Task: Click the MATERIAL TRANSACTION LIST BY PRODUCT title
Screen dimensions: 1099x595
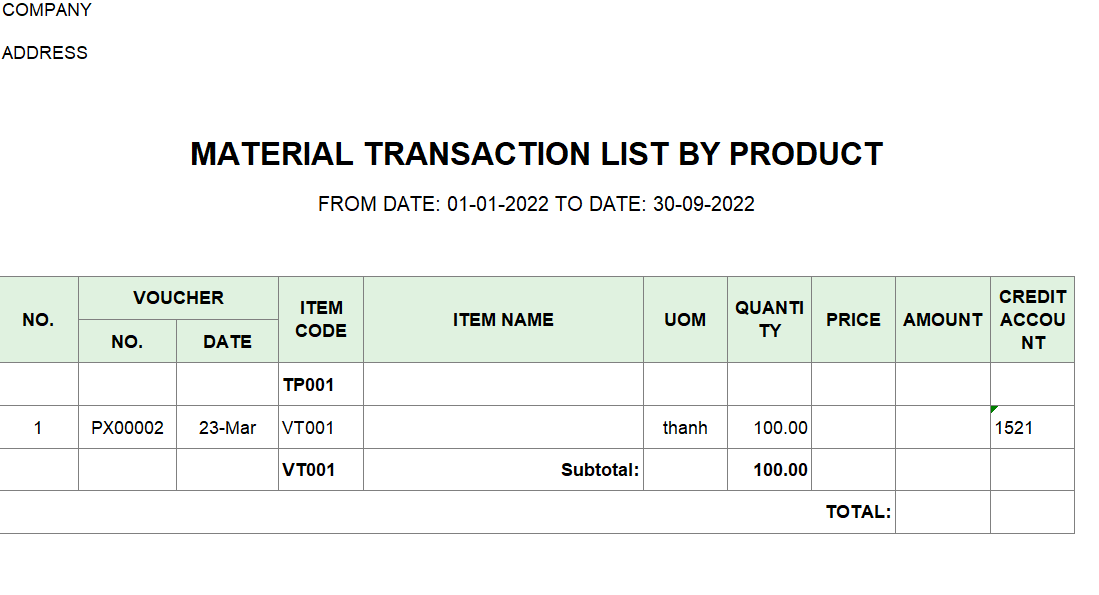Action: click(536, 154)
